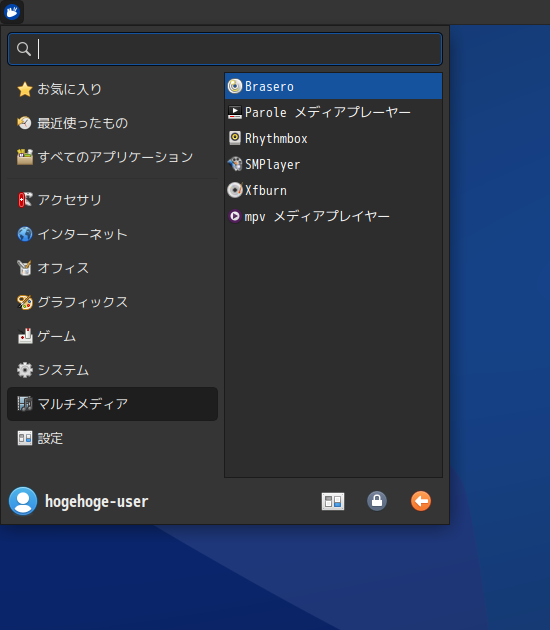Click the orange log out arrow icon

click(x=421, y=501)
